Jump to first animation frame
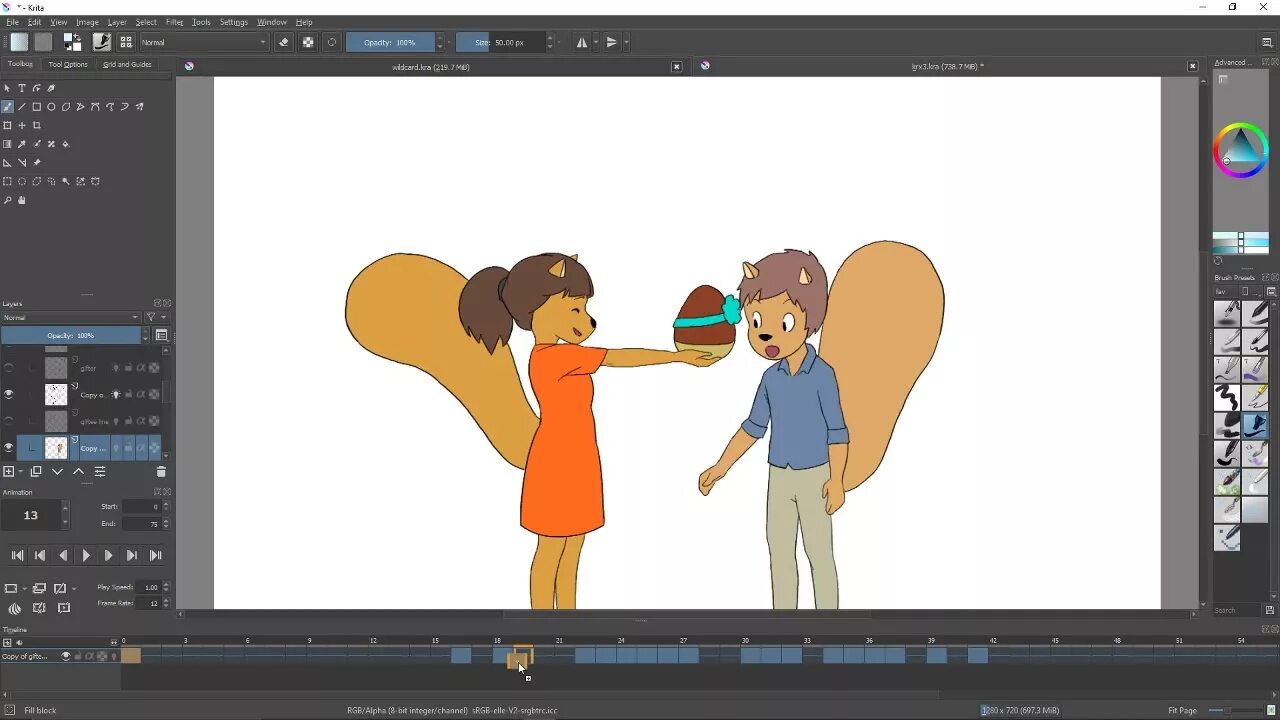 pos(17,556)
